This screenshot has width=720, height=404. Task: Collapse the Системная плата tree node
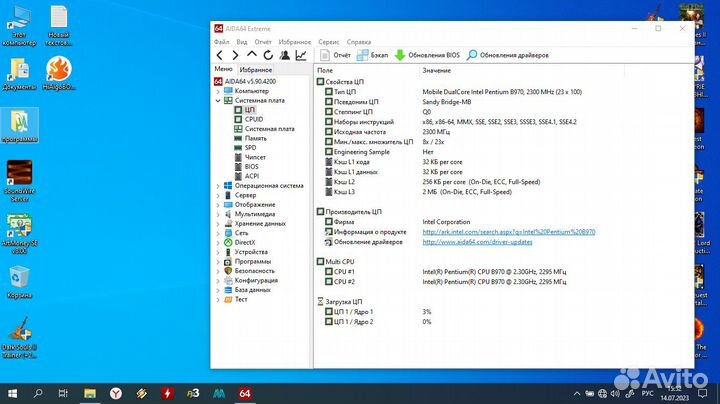pos(218,101)
